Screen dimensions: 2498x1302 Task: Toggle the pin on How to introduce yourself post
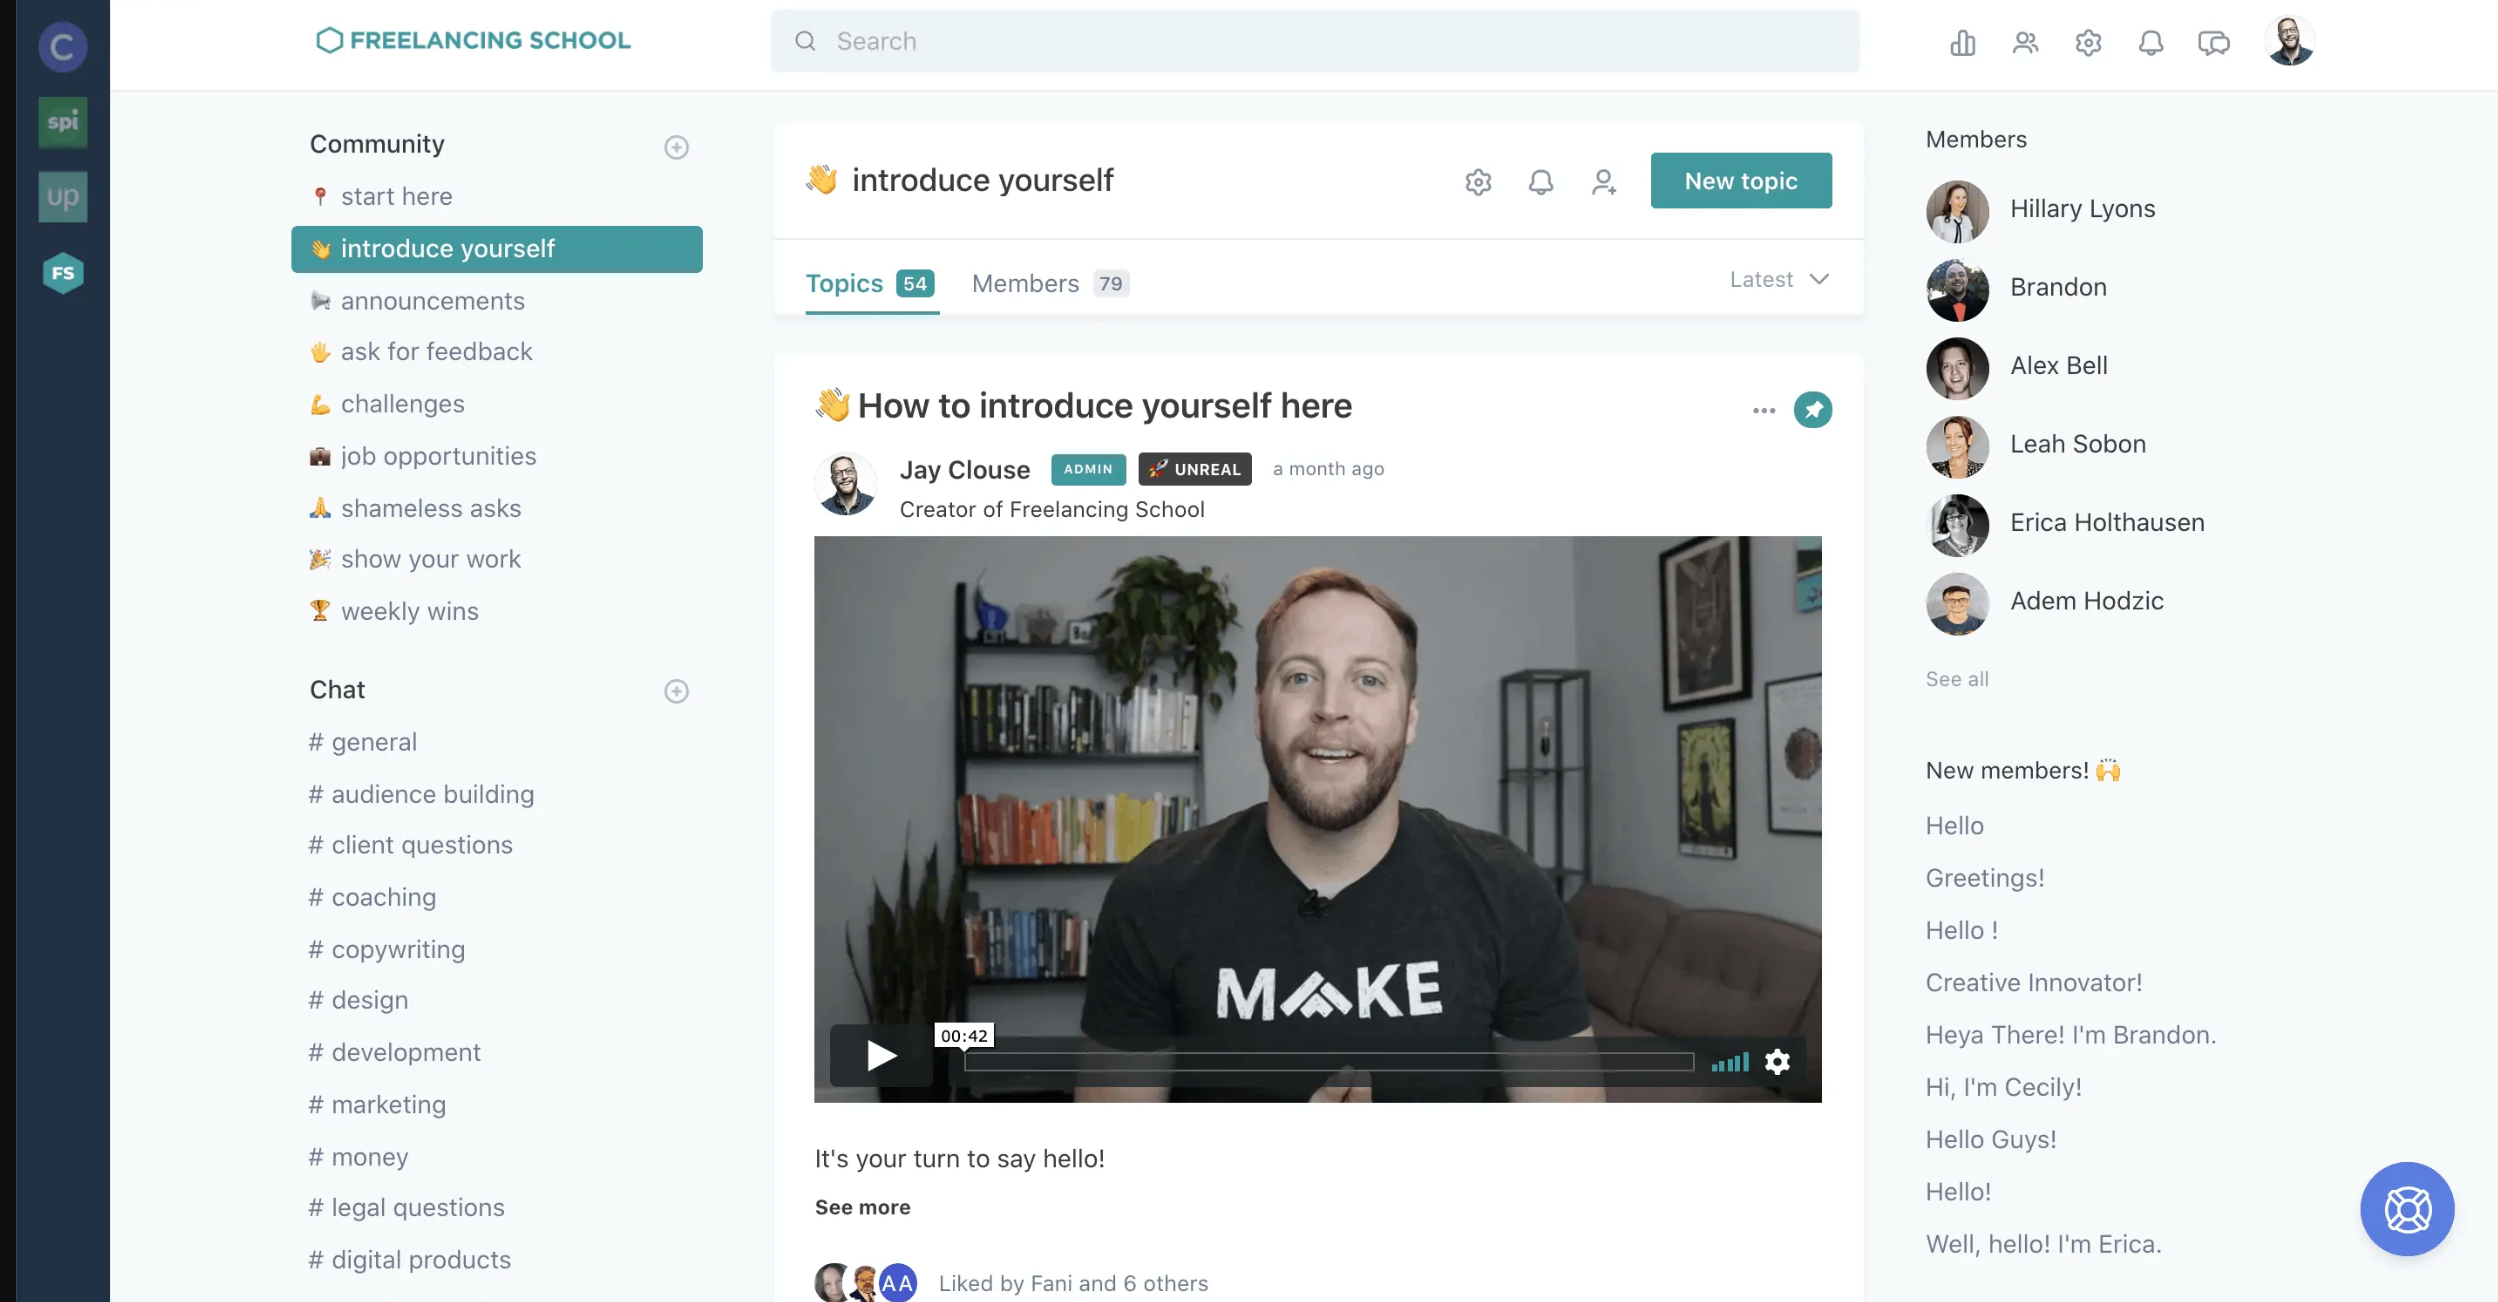point(1812,410)
